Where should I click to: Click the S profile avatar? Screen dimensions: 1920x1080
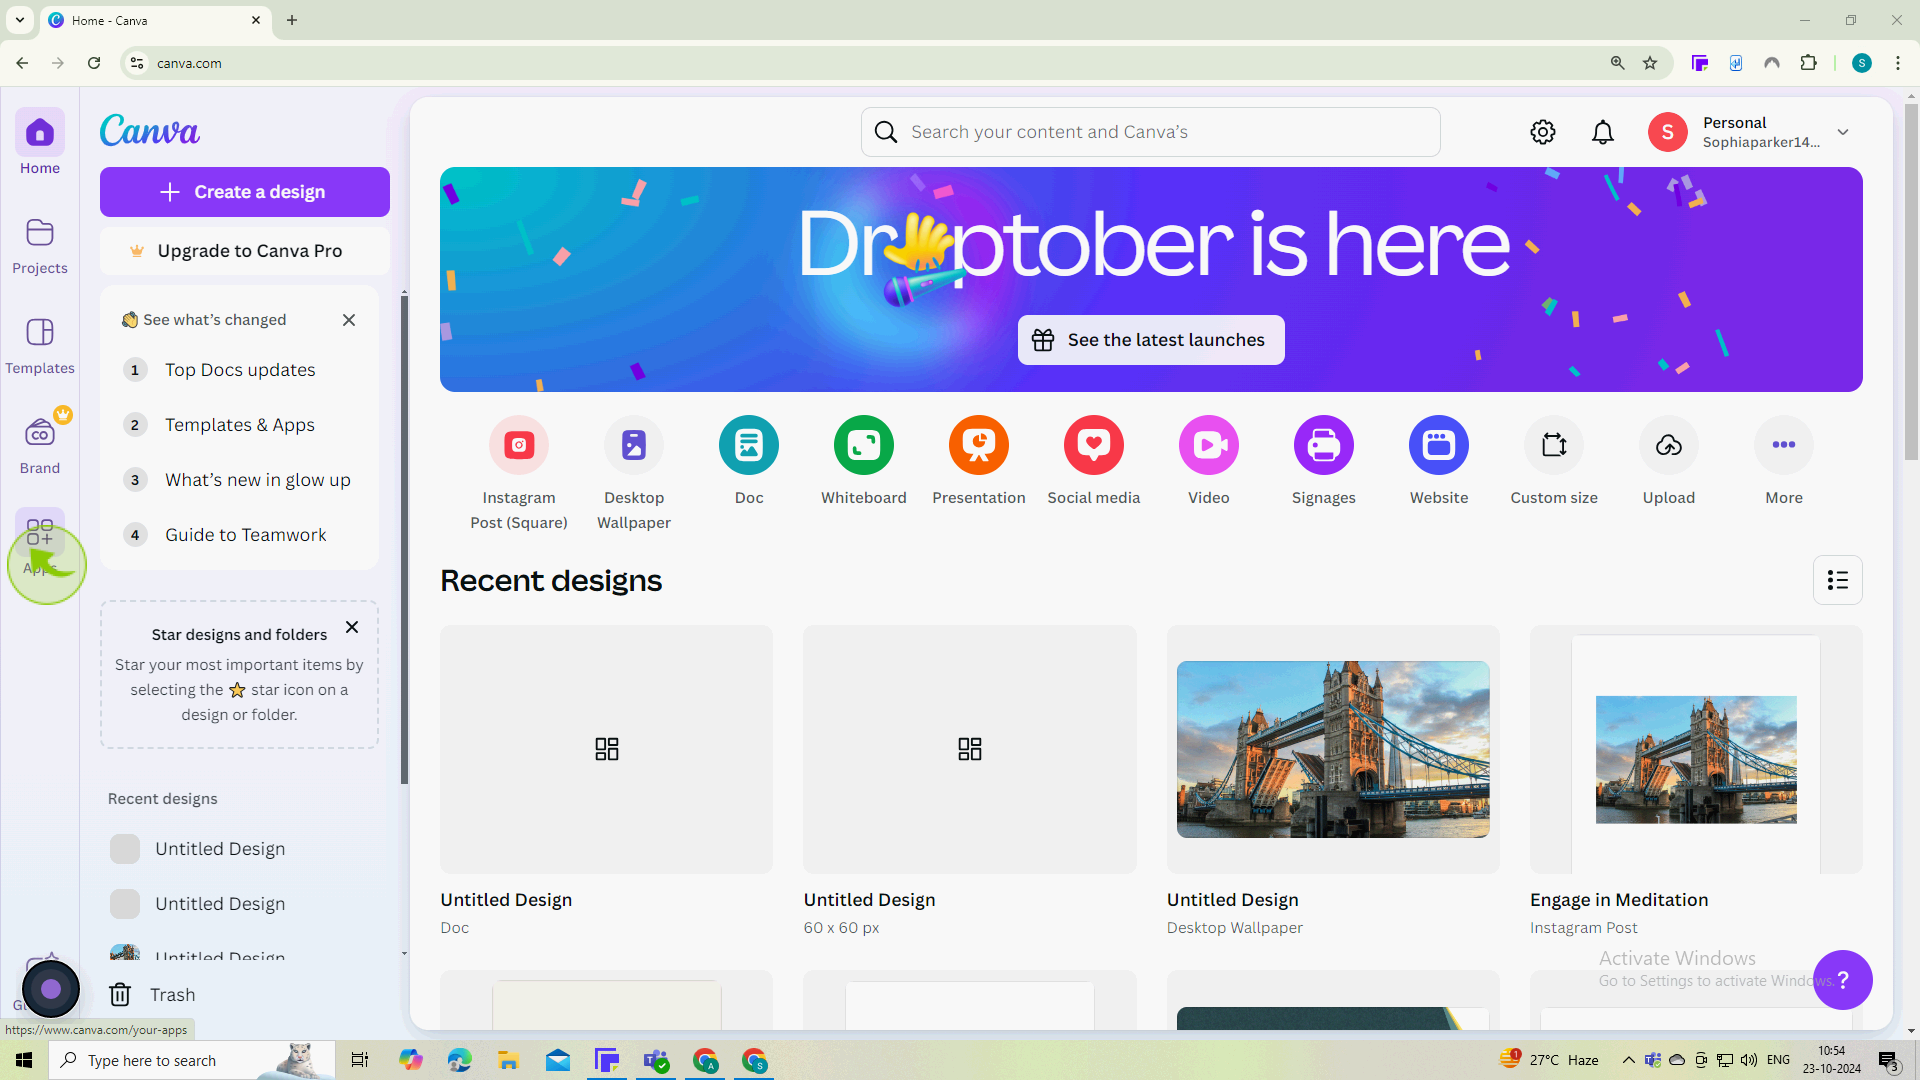(x=1668, y=132)
